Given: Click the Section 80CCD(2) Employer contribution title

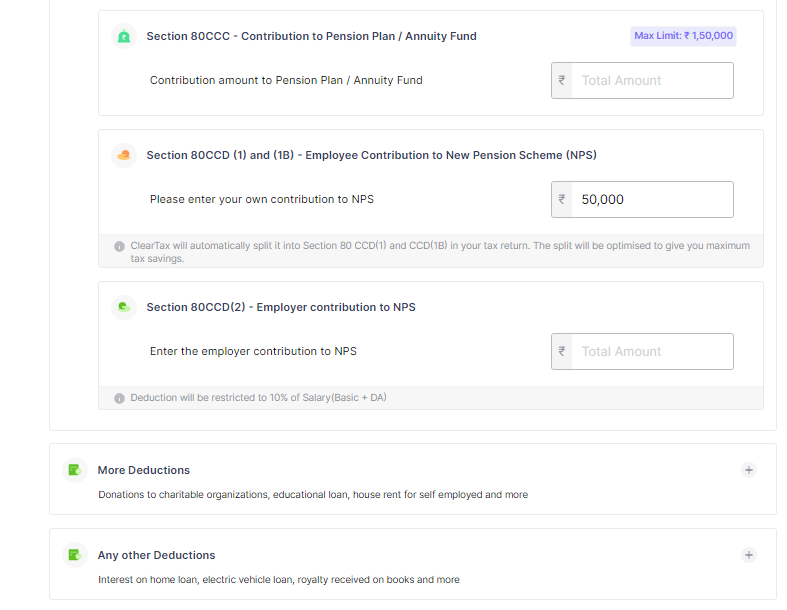Looking at the screenshot, I should pyautogui.click(x=281, y=307).
